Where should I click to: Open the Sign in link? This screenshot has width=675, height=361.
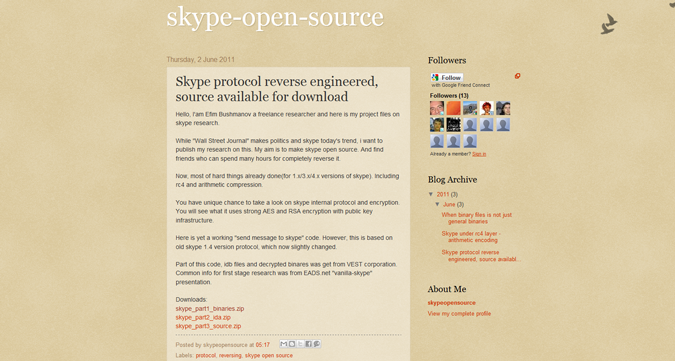pos(479,154)
